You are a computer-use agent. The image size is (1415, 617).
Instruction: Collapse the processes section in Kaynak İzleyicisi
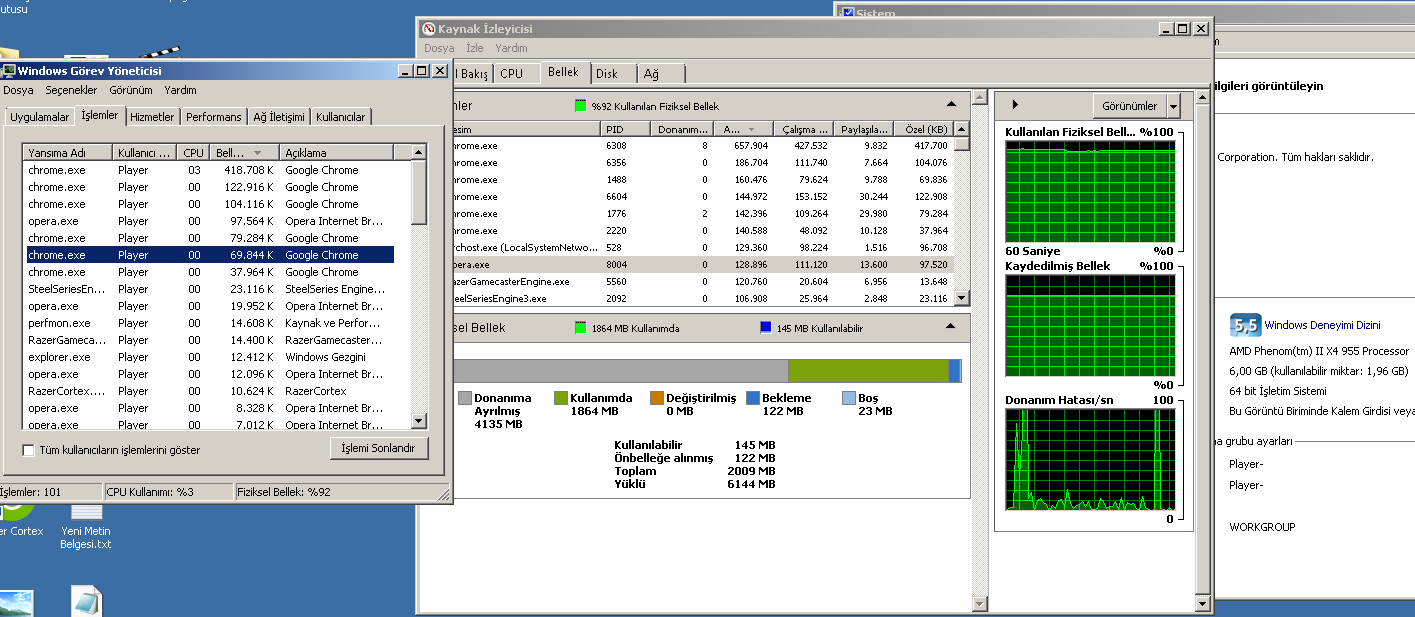tap(951, 105)
